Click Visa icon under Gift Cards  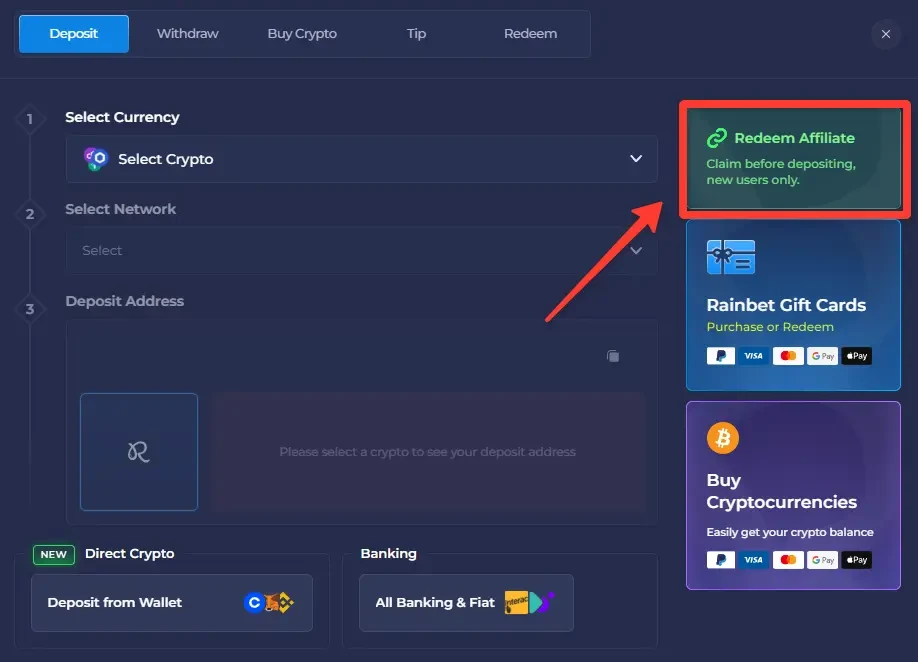[x=753, y=356]
